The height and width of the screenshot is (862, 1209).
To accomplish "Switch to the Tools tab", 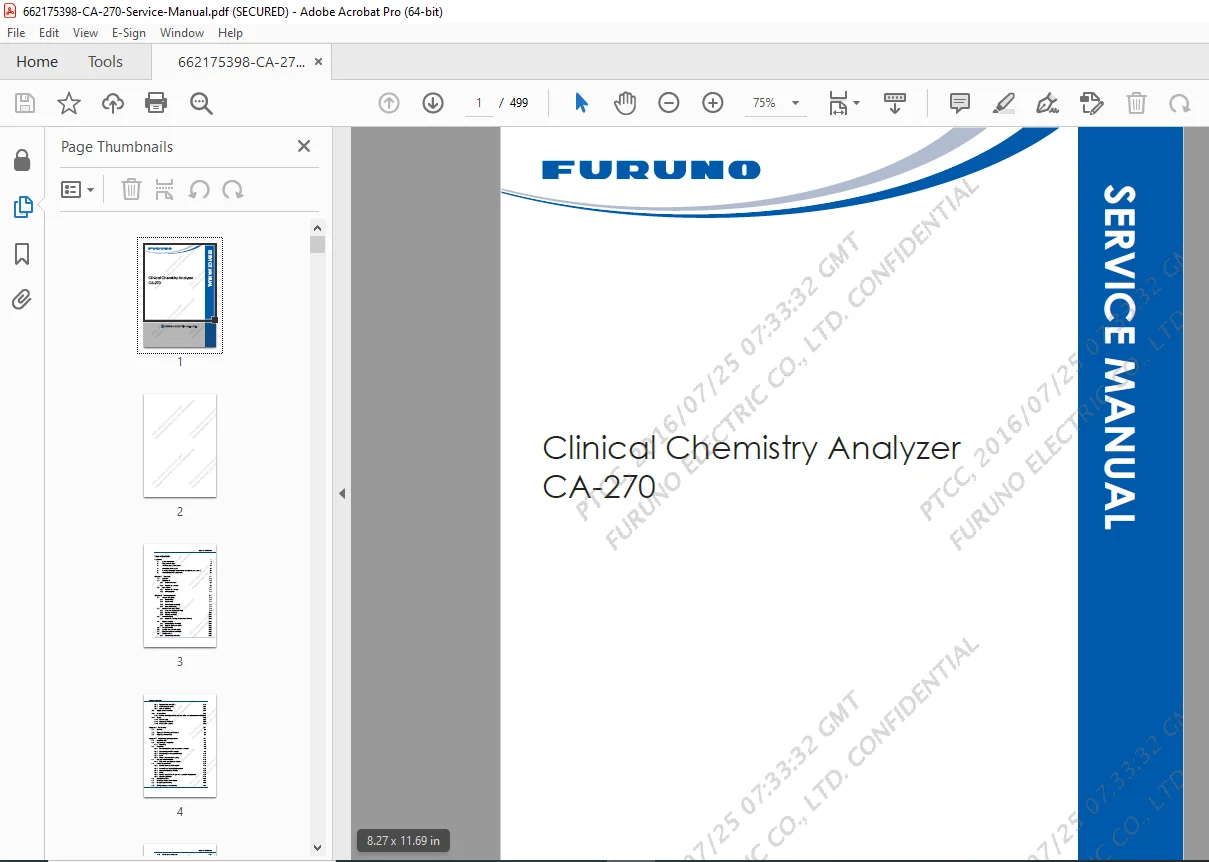I will click(x=105, y=62).
